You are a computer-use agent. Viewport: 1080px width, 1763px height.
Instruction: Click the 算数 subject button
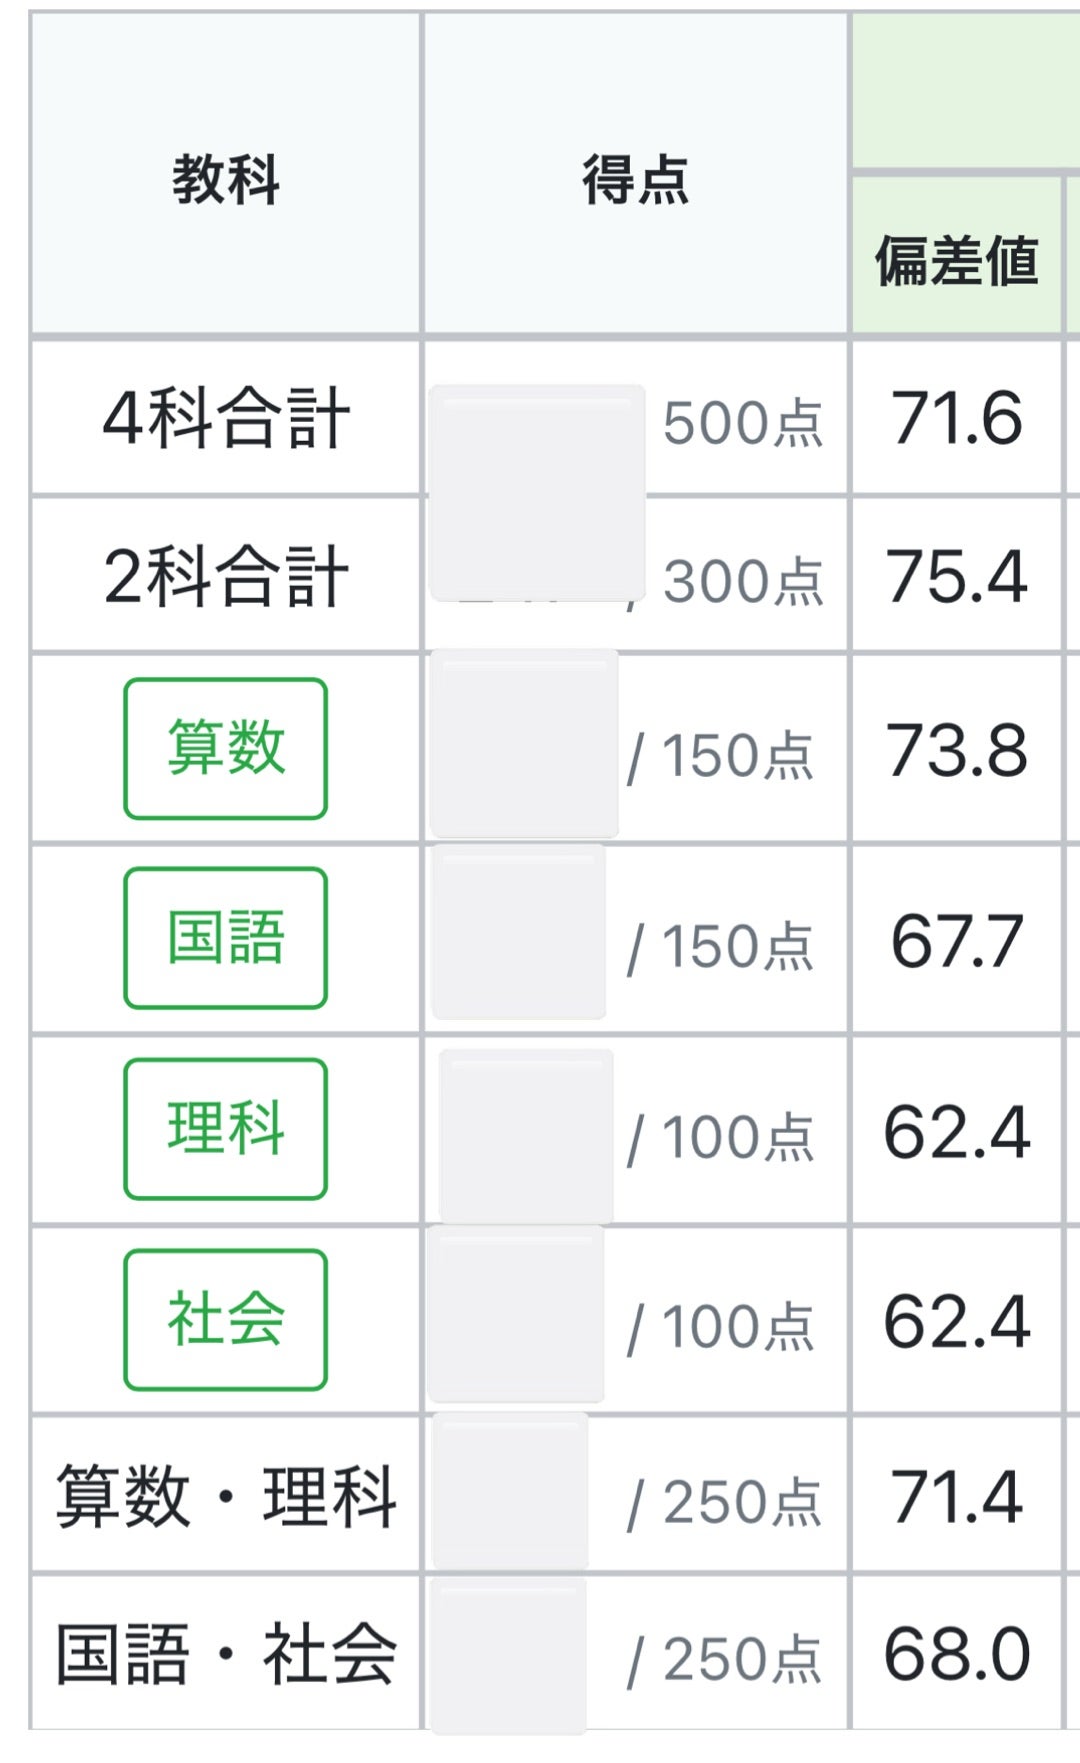pos(226,748)
